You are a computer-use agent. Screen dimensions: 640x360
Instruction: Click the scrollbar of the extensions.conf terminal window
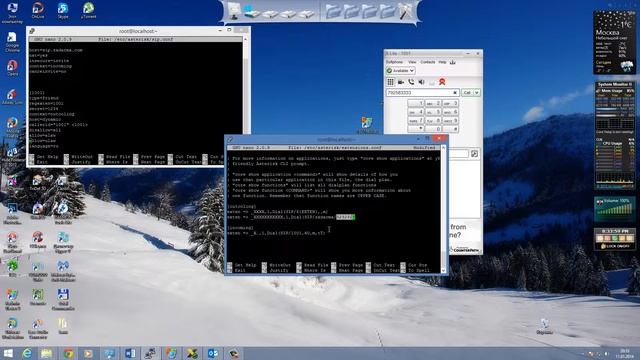pos(443,208)
